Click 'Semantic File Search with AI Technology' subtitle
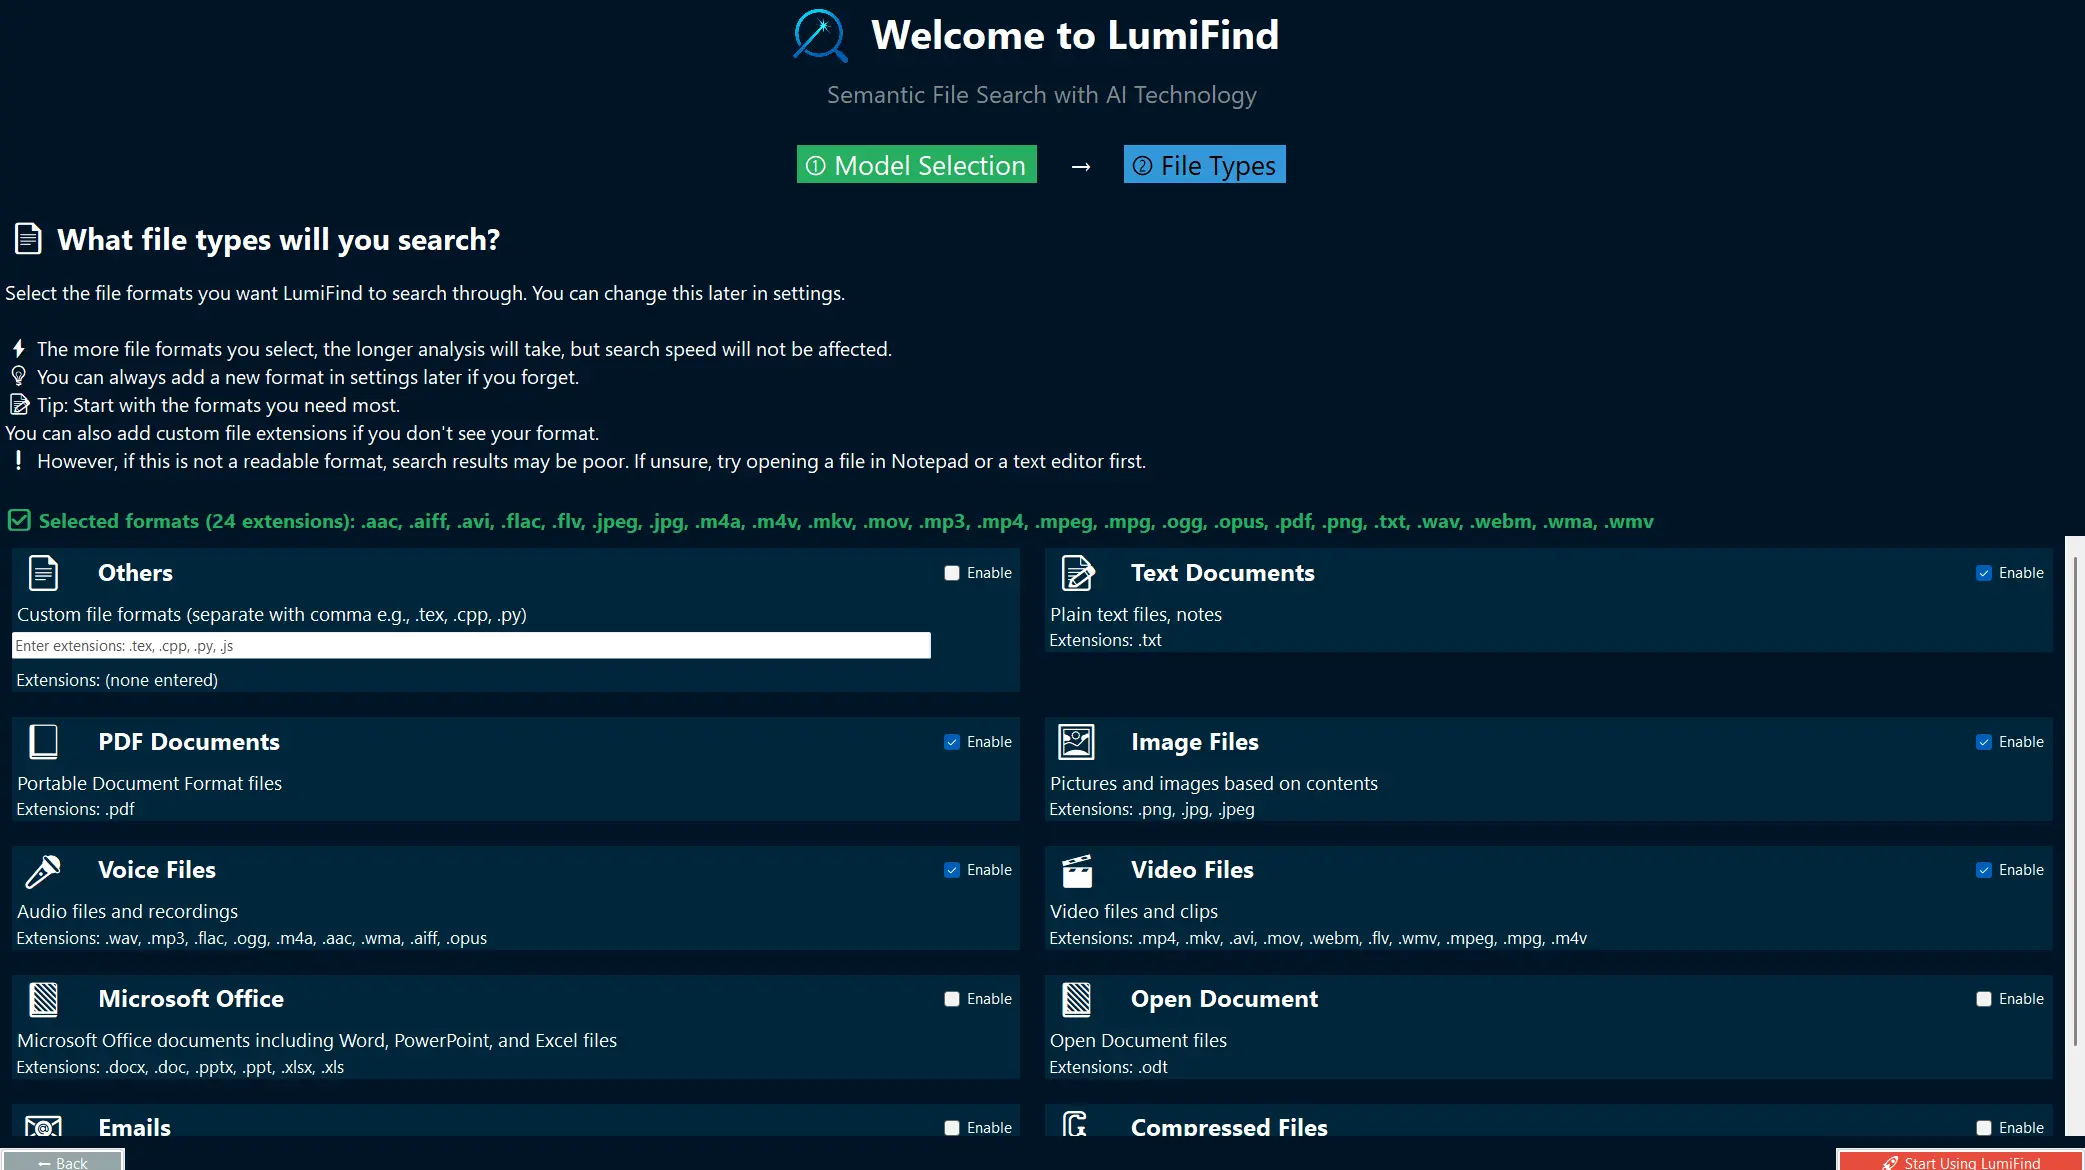 (x=1042, y=95)
